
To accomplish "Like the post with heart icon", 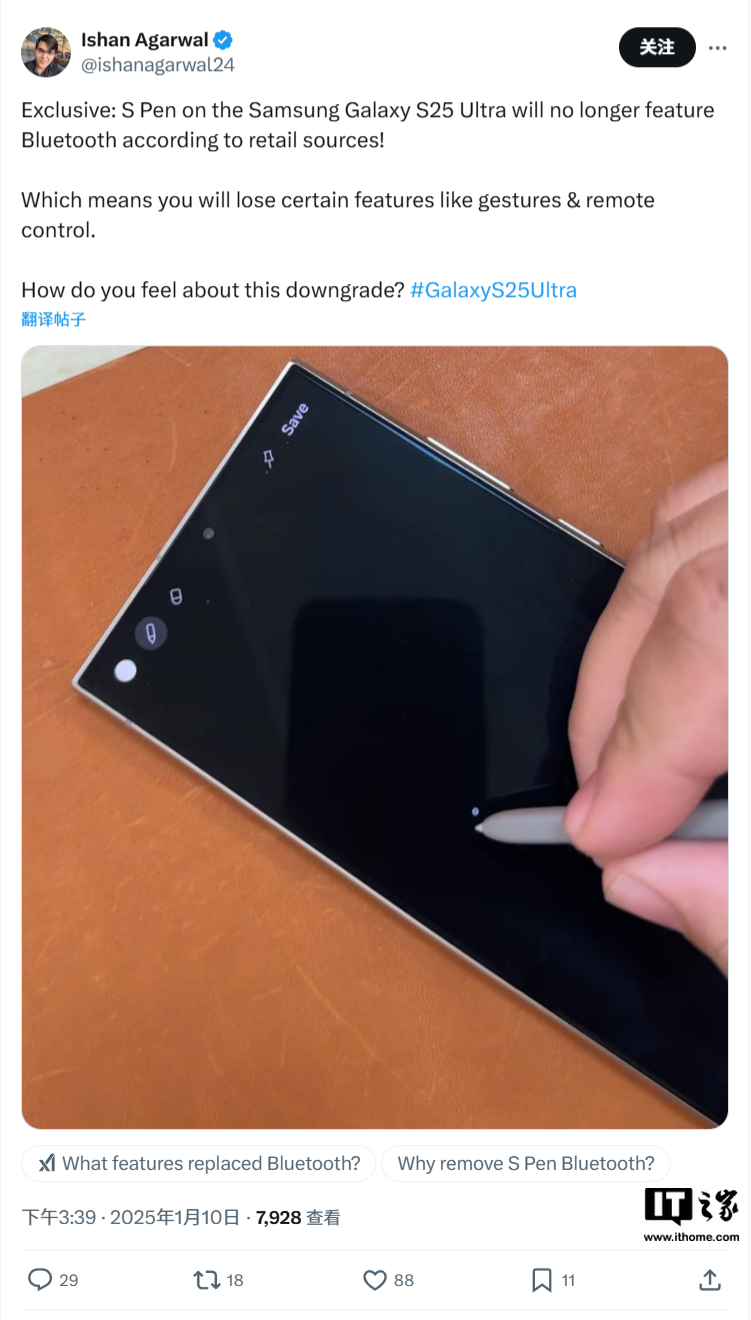I will pyautogui.click(x=374, y=1280).
